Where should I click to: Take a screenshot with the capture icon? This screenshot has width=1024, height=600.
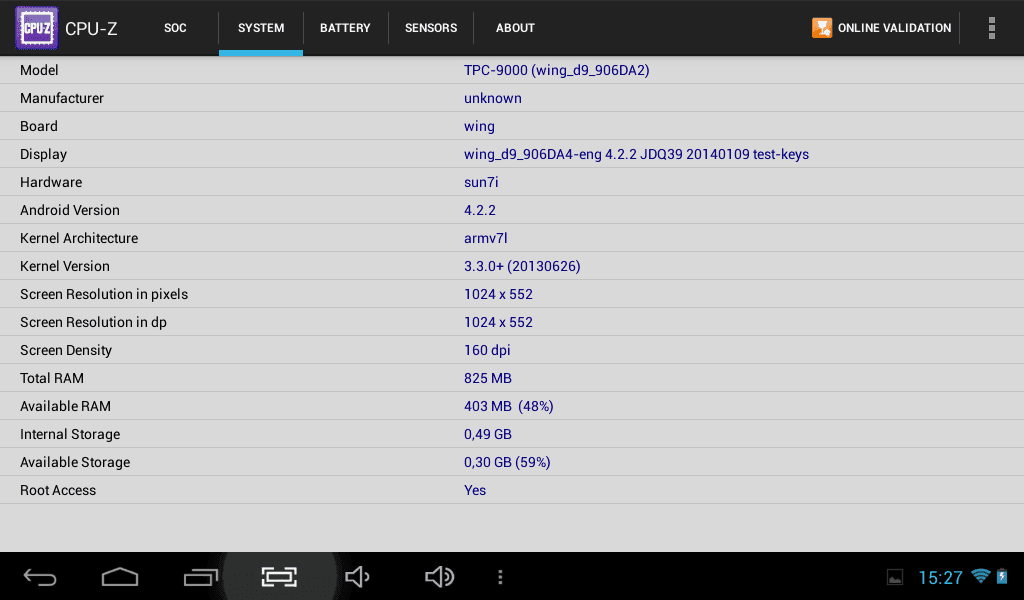[280, 577]
